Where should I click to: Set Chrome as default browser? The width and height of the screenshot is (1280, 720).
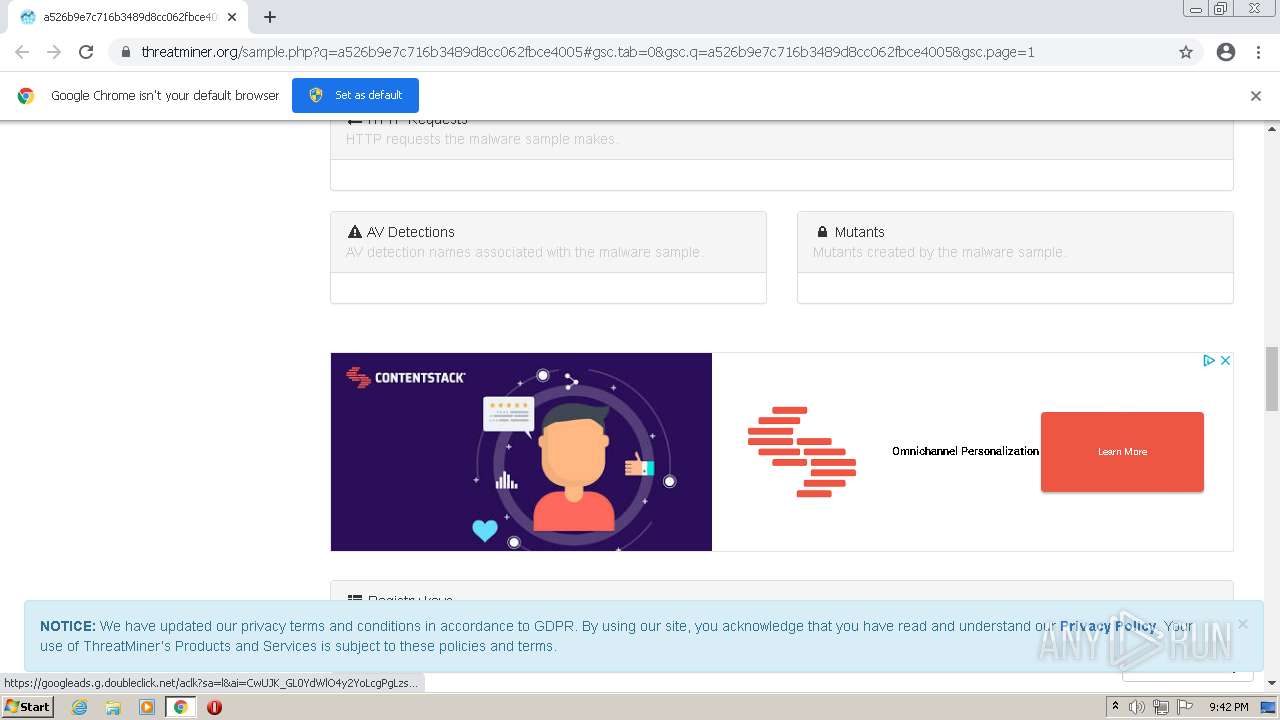coord(355,95)
